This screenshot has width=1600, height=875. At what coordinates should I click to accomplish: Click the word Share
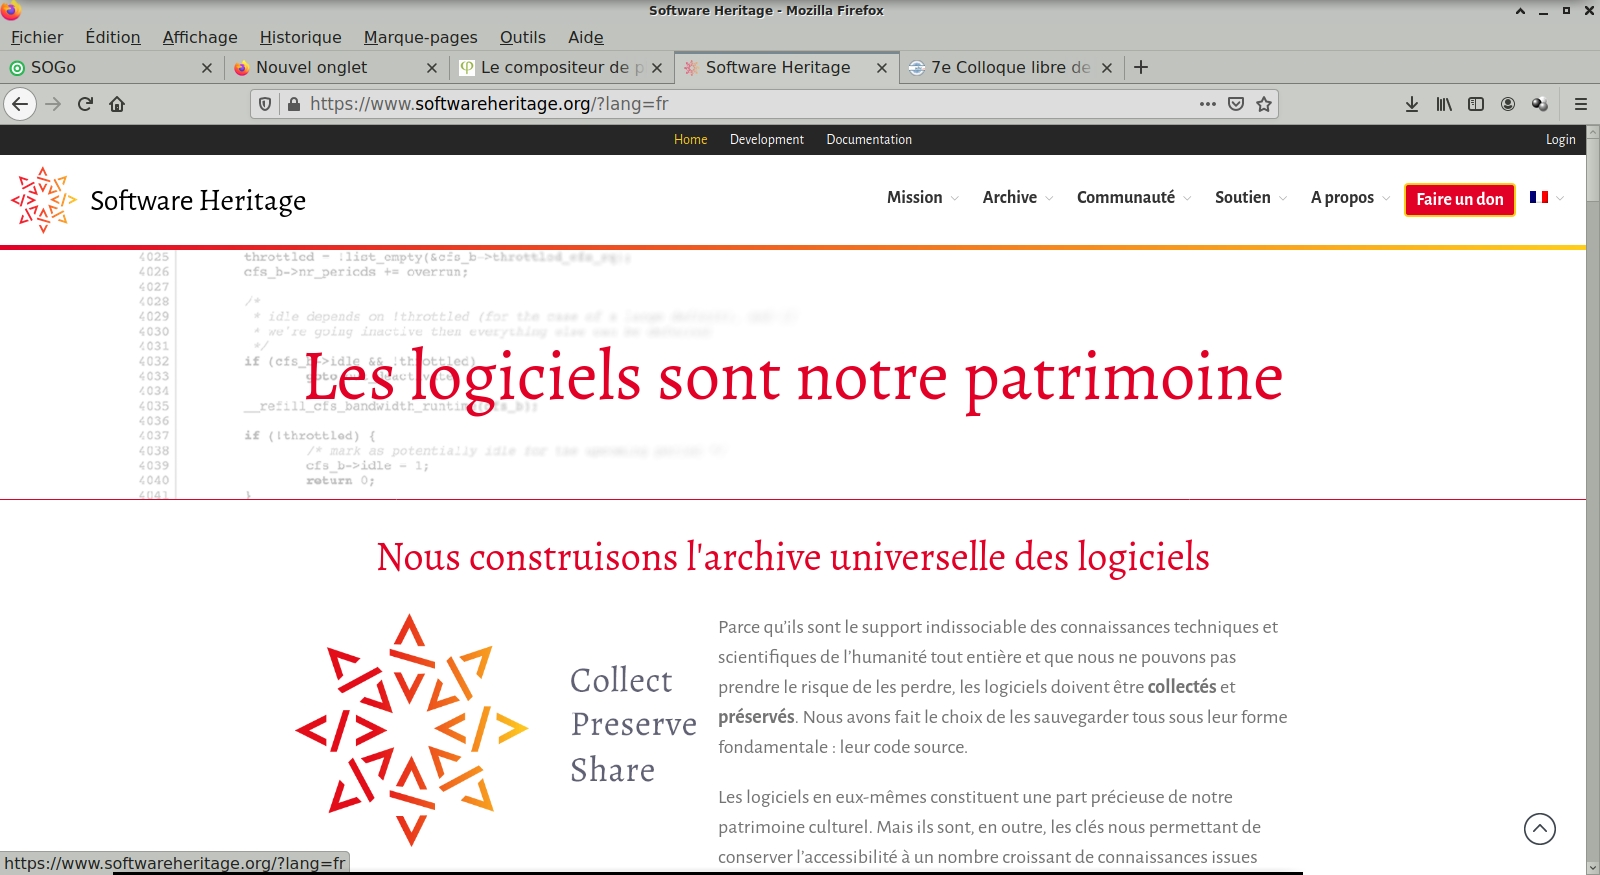(613, 770)
